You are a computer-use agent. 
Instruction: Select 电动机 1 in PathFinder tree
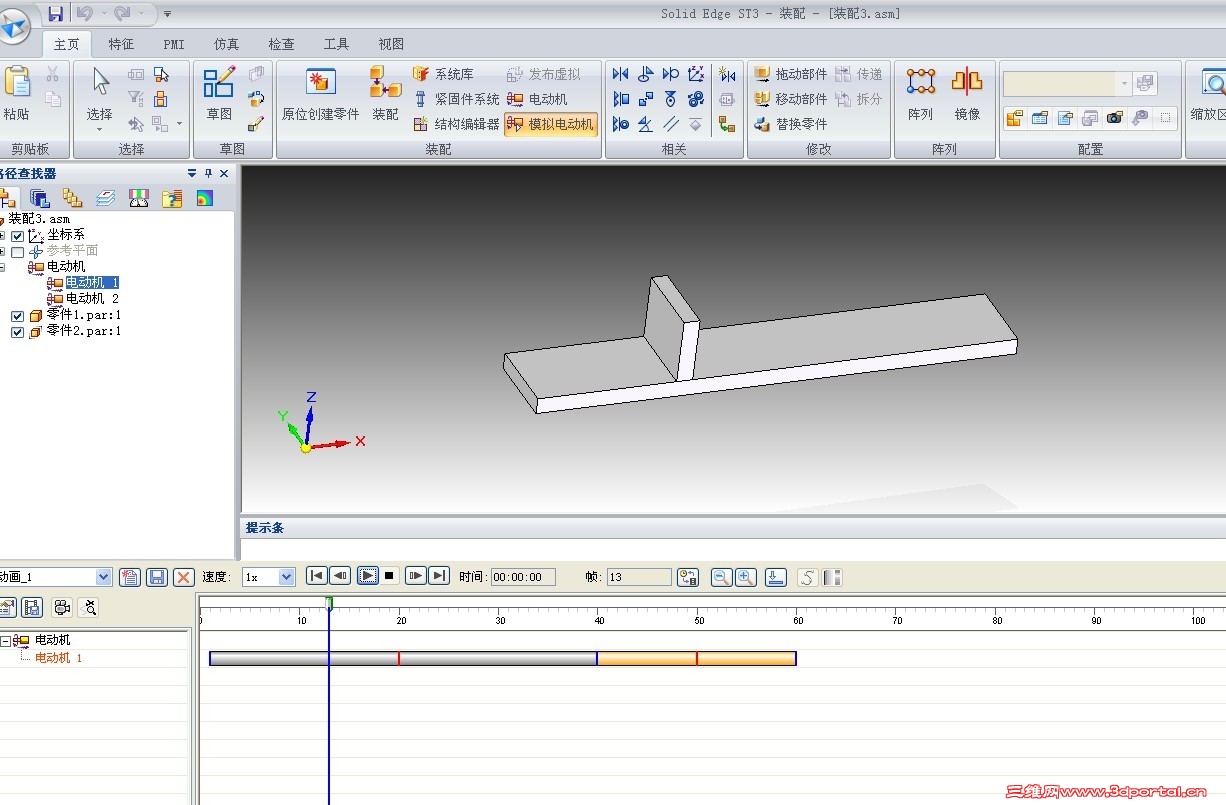click(x=92, y=283)
